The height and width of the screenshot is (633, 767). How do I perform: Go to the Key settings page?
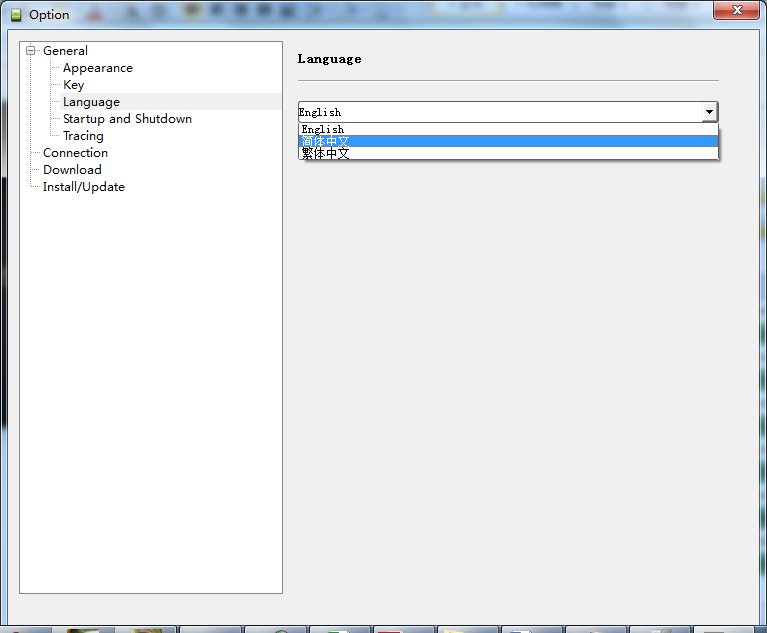click(73, 85)
